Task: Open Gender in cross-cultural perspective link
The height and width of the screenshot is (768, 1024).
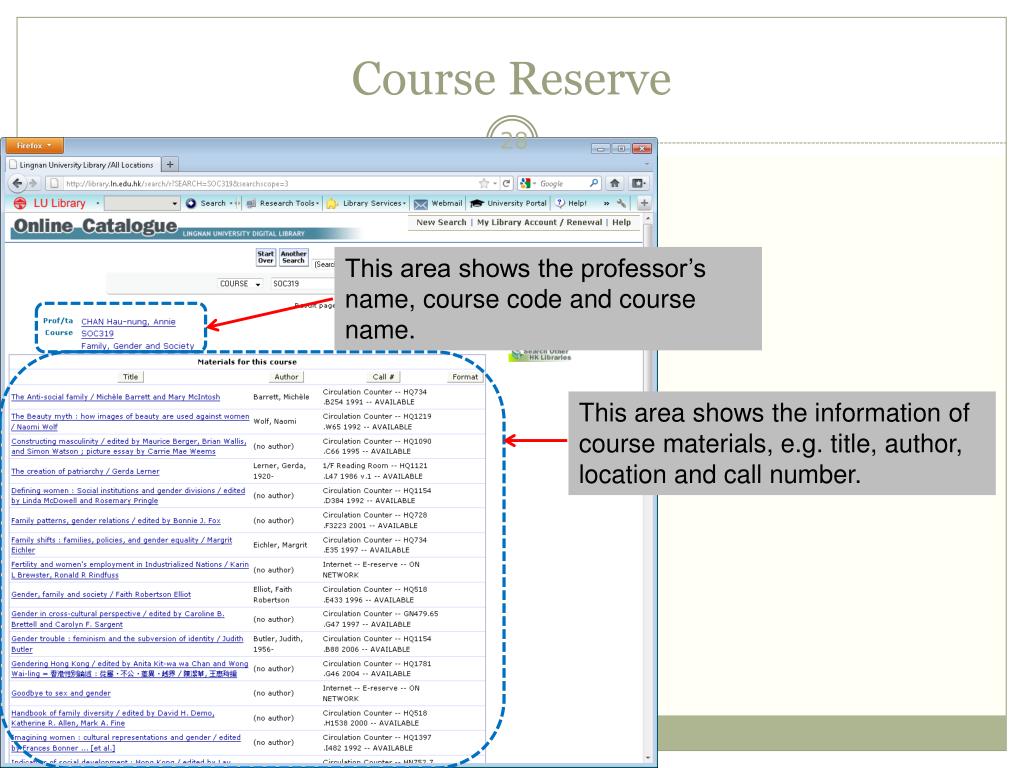Action: 118,619
